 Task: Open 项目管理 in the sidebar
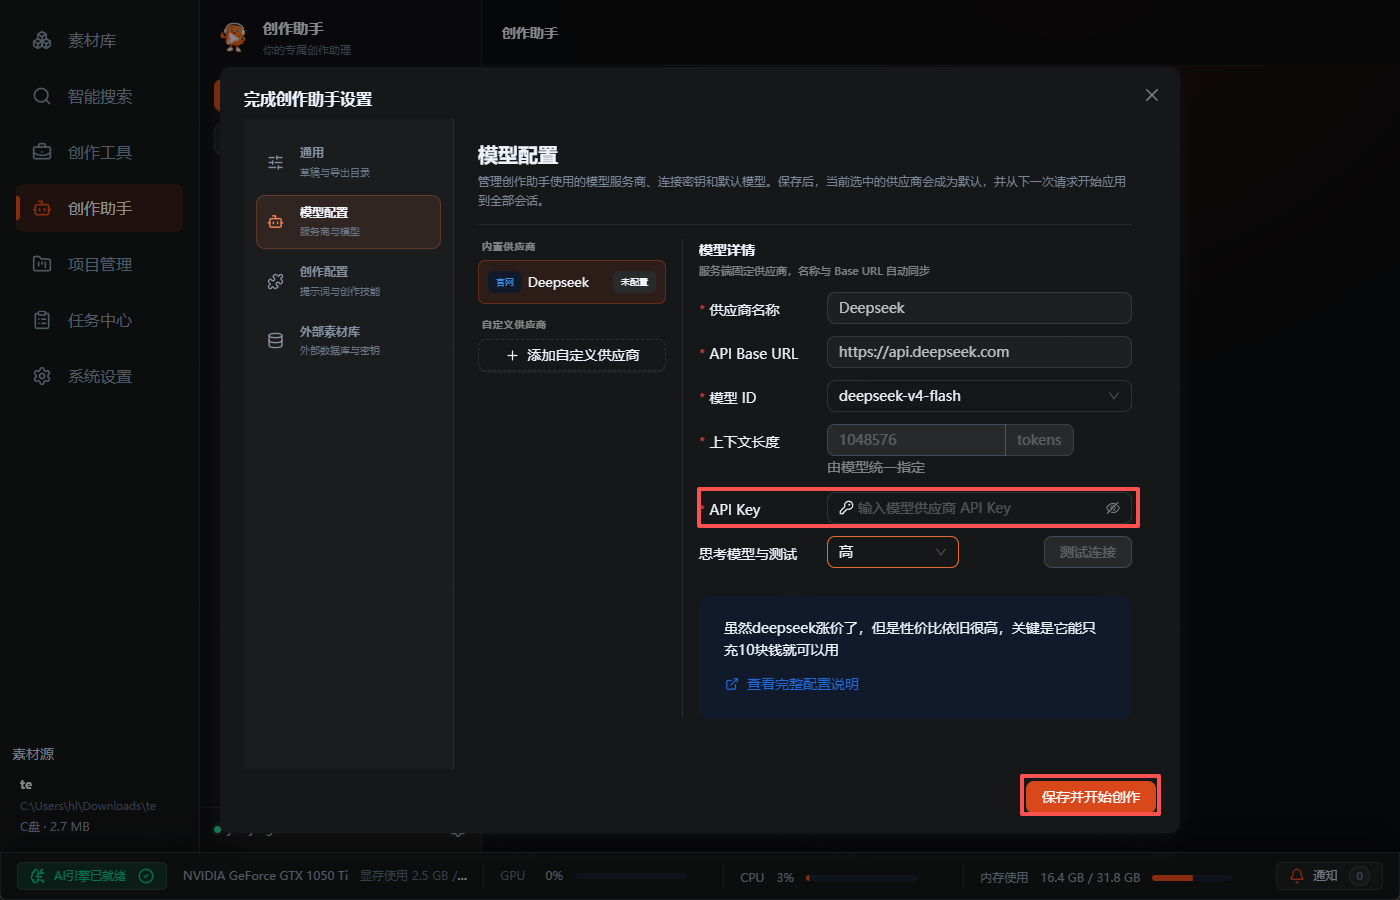pos(99,264)
